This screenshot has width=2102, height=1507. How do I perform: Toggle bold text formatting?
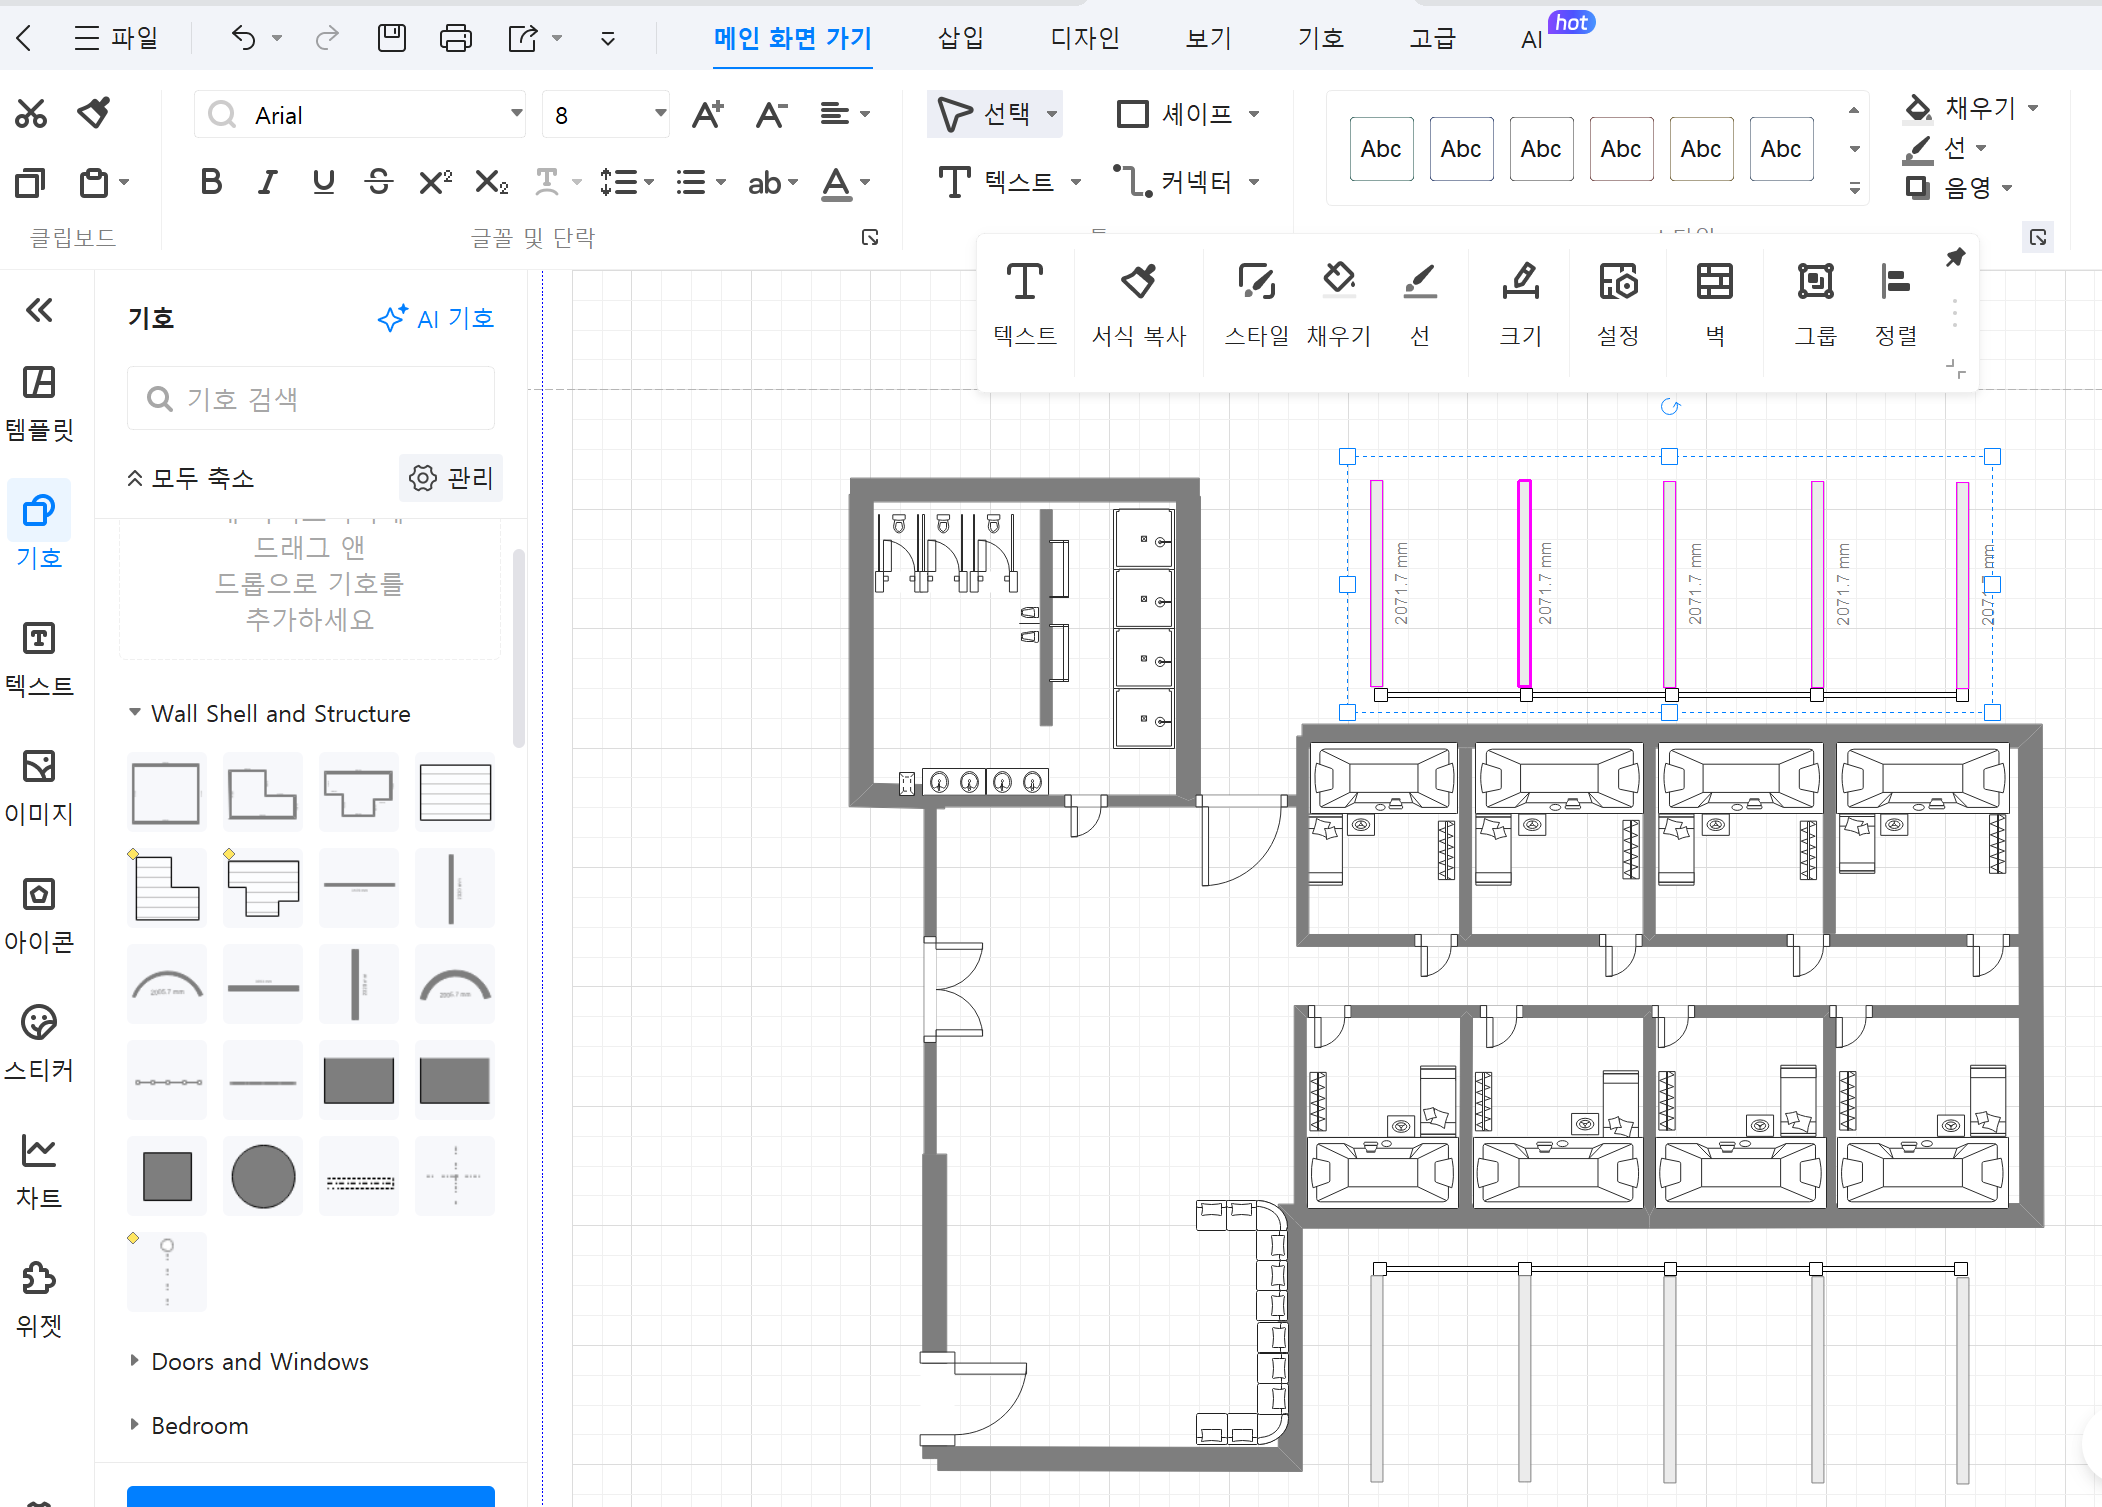pos(210,182)
